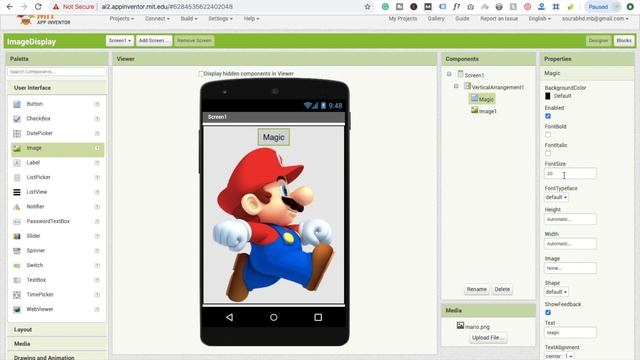Collapse the Screen1 tree node

449,74
